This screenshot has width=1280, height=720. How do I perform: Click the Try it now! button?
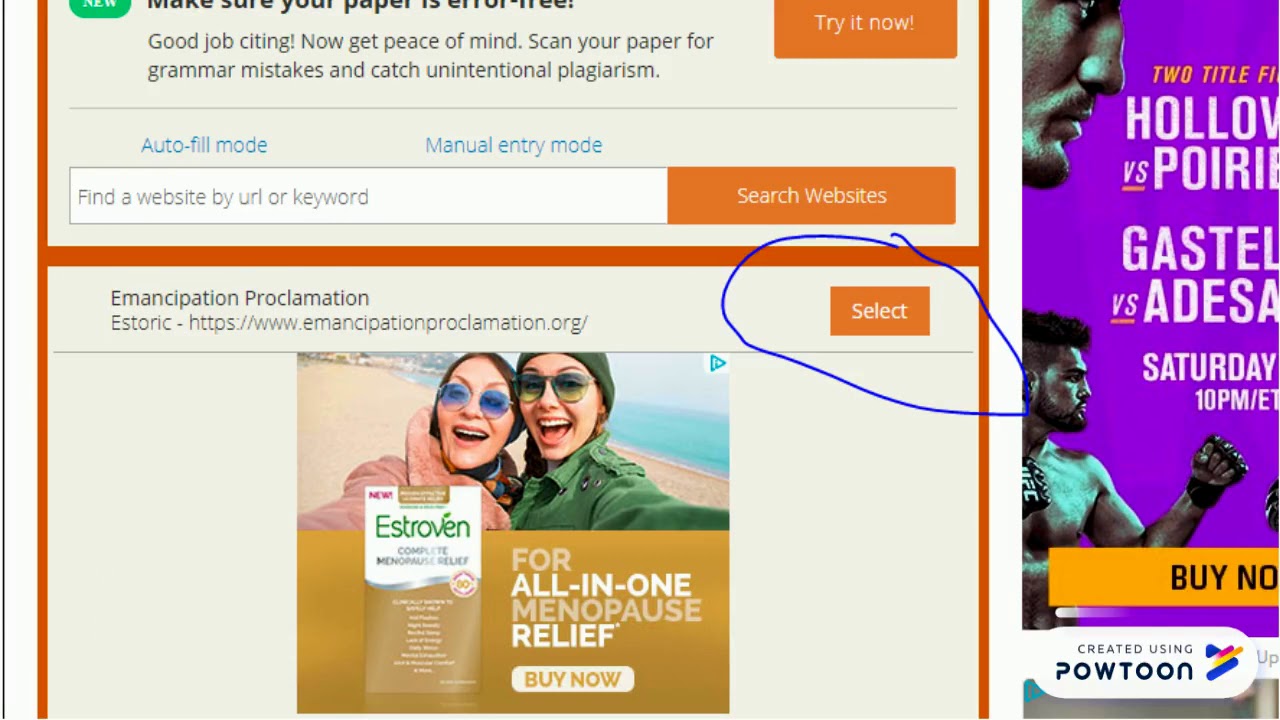pos(865,24)
